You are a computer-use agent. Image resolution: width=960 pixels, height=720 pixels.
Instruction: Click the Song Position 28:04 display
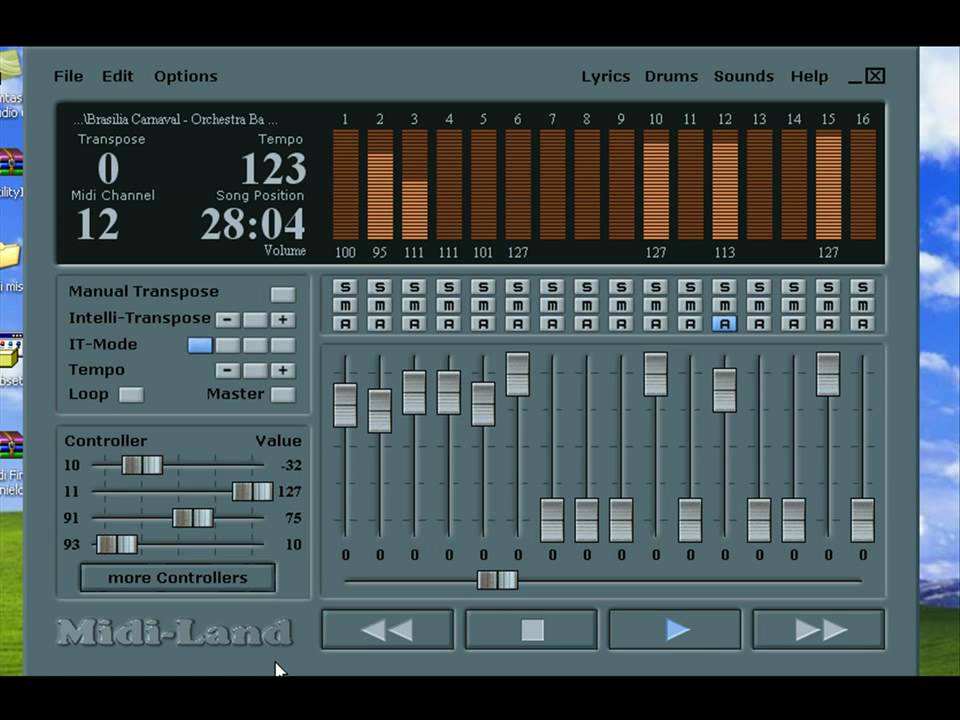(x=252, y=224)
